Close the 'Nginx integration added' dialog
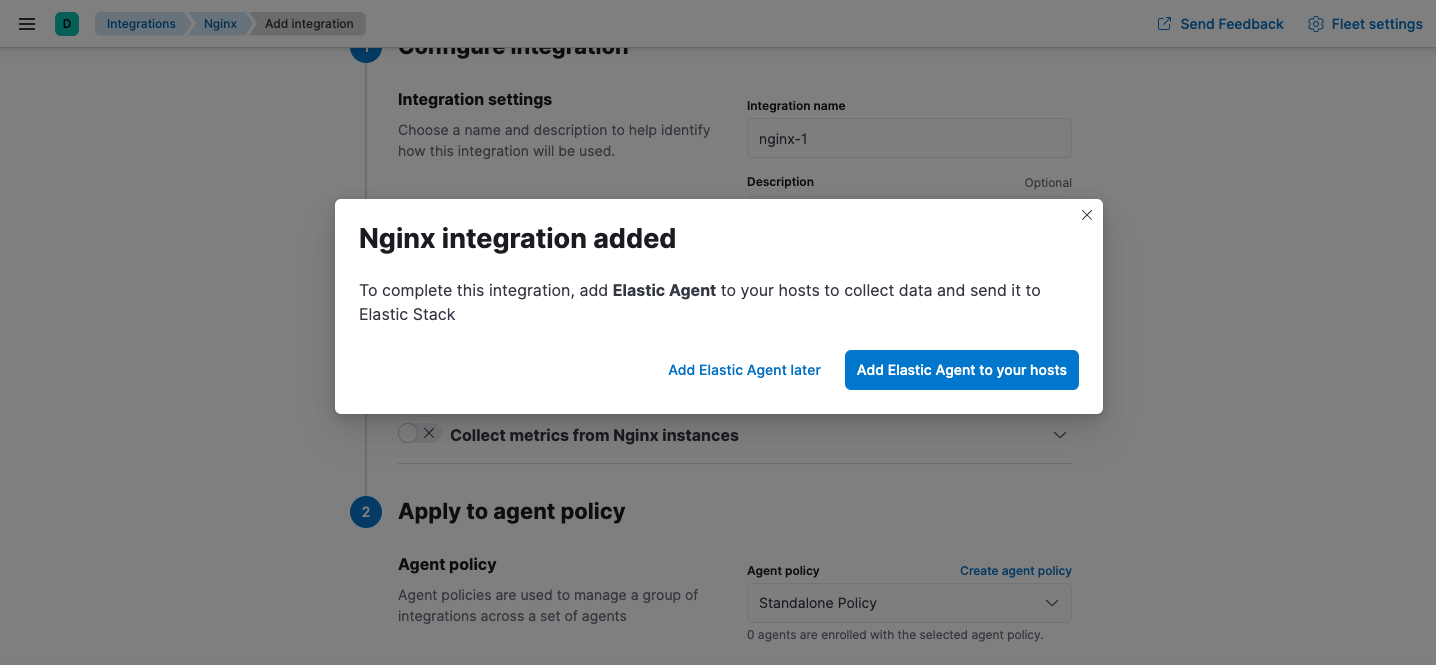The width and height of the screenshot is (1436, 665). (1087, 214)
